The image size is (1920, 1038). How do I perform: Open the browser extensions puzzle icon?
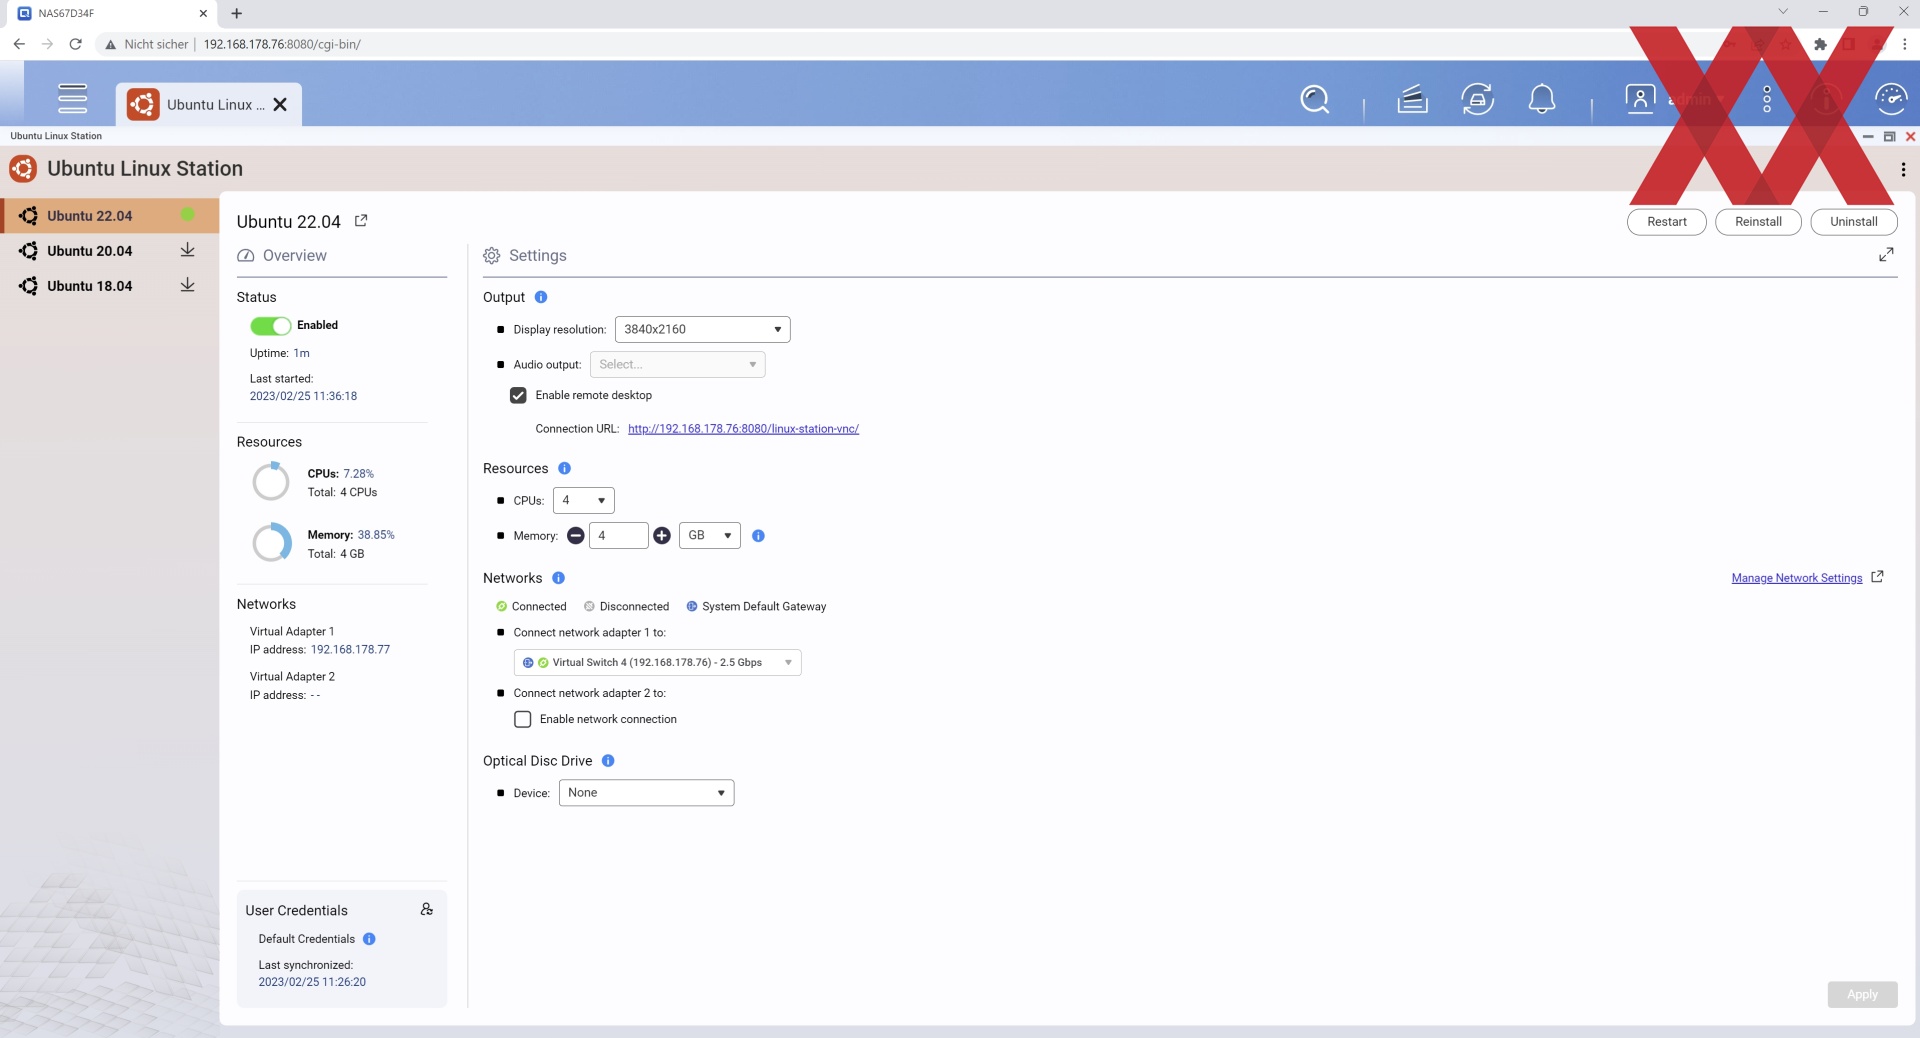1820,44
